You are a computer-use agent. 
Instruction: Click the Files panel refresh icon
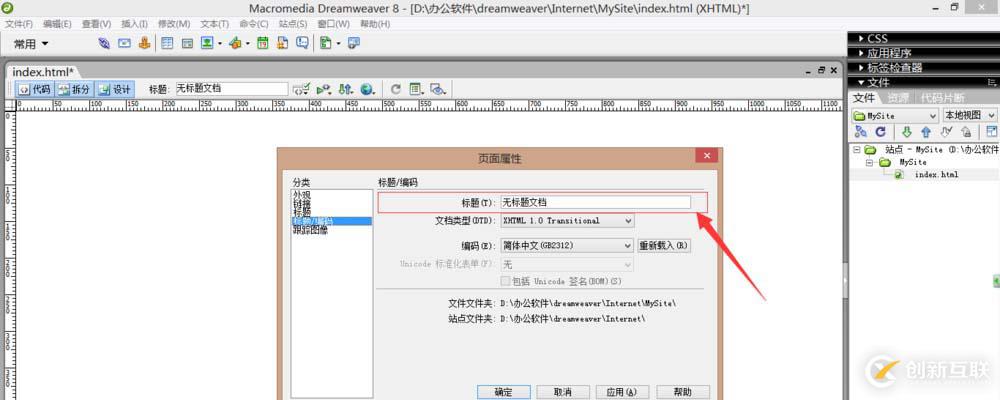[x=880, y=131]
